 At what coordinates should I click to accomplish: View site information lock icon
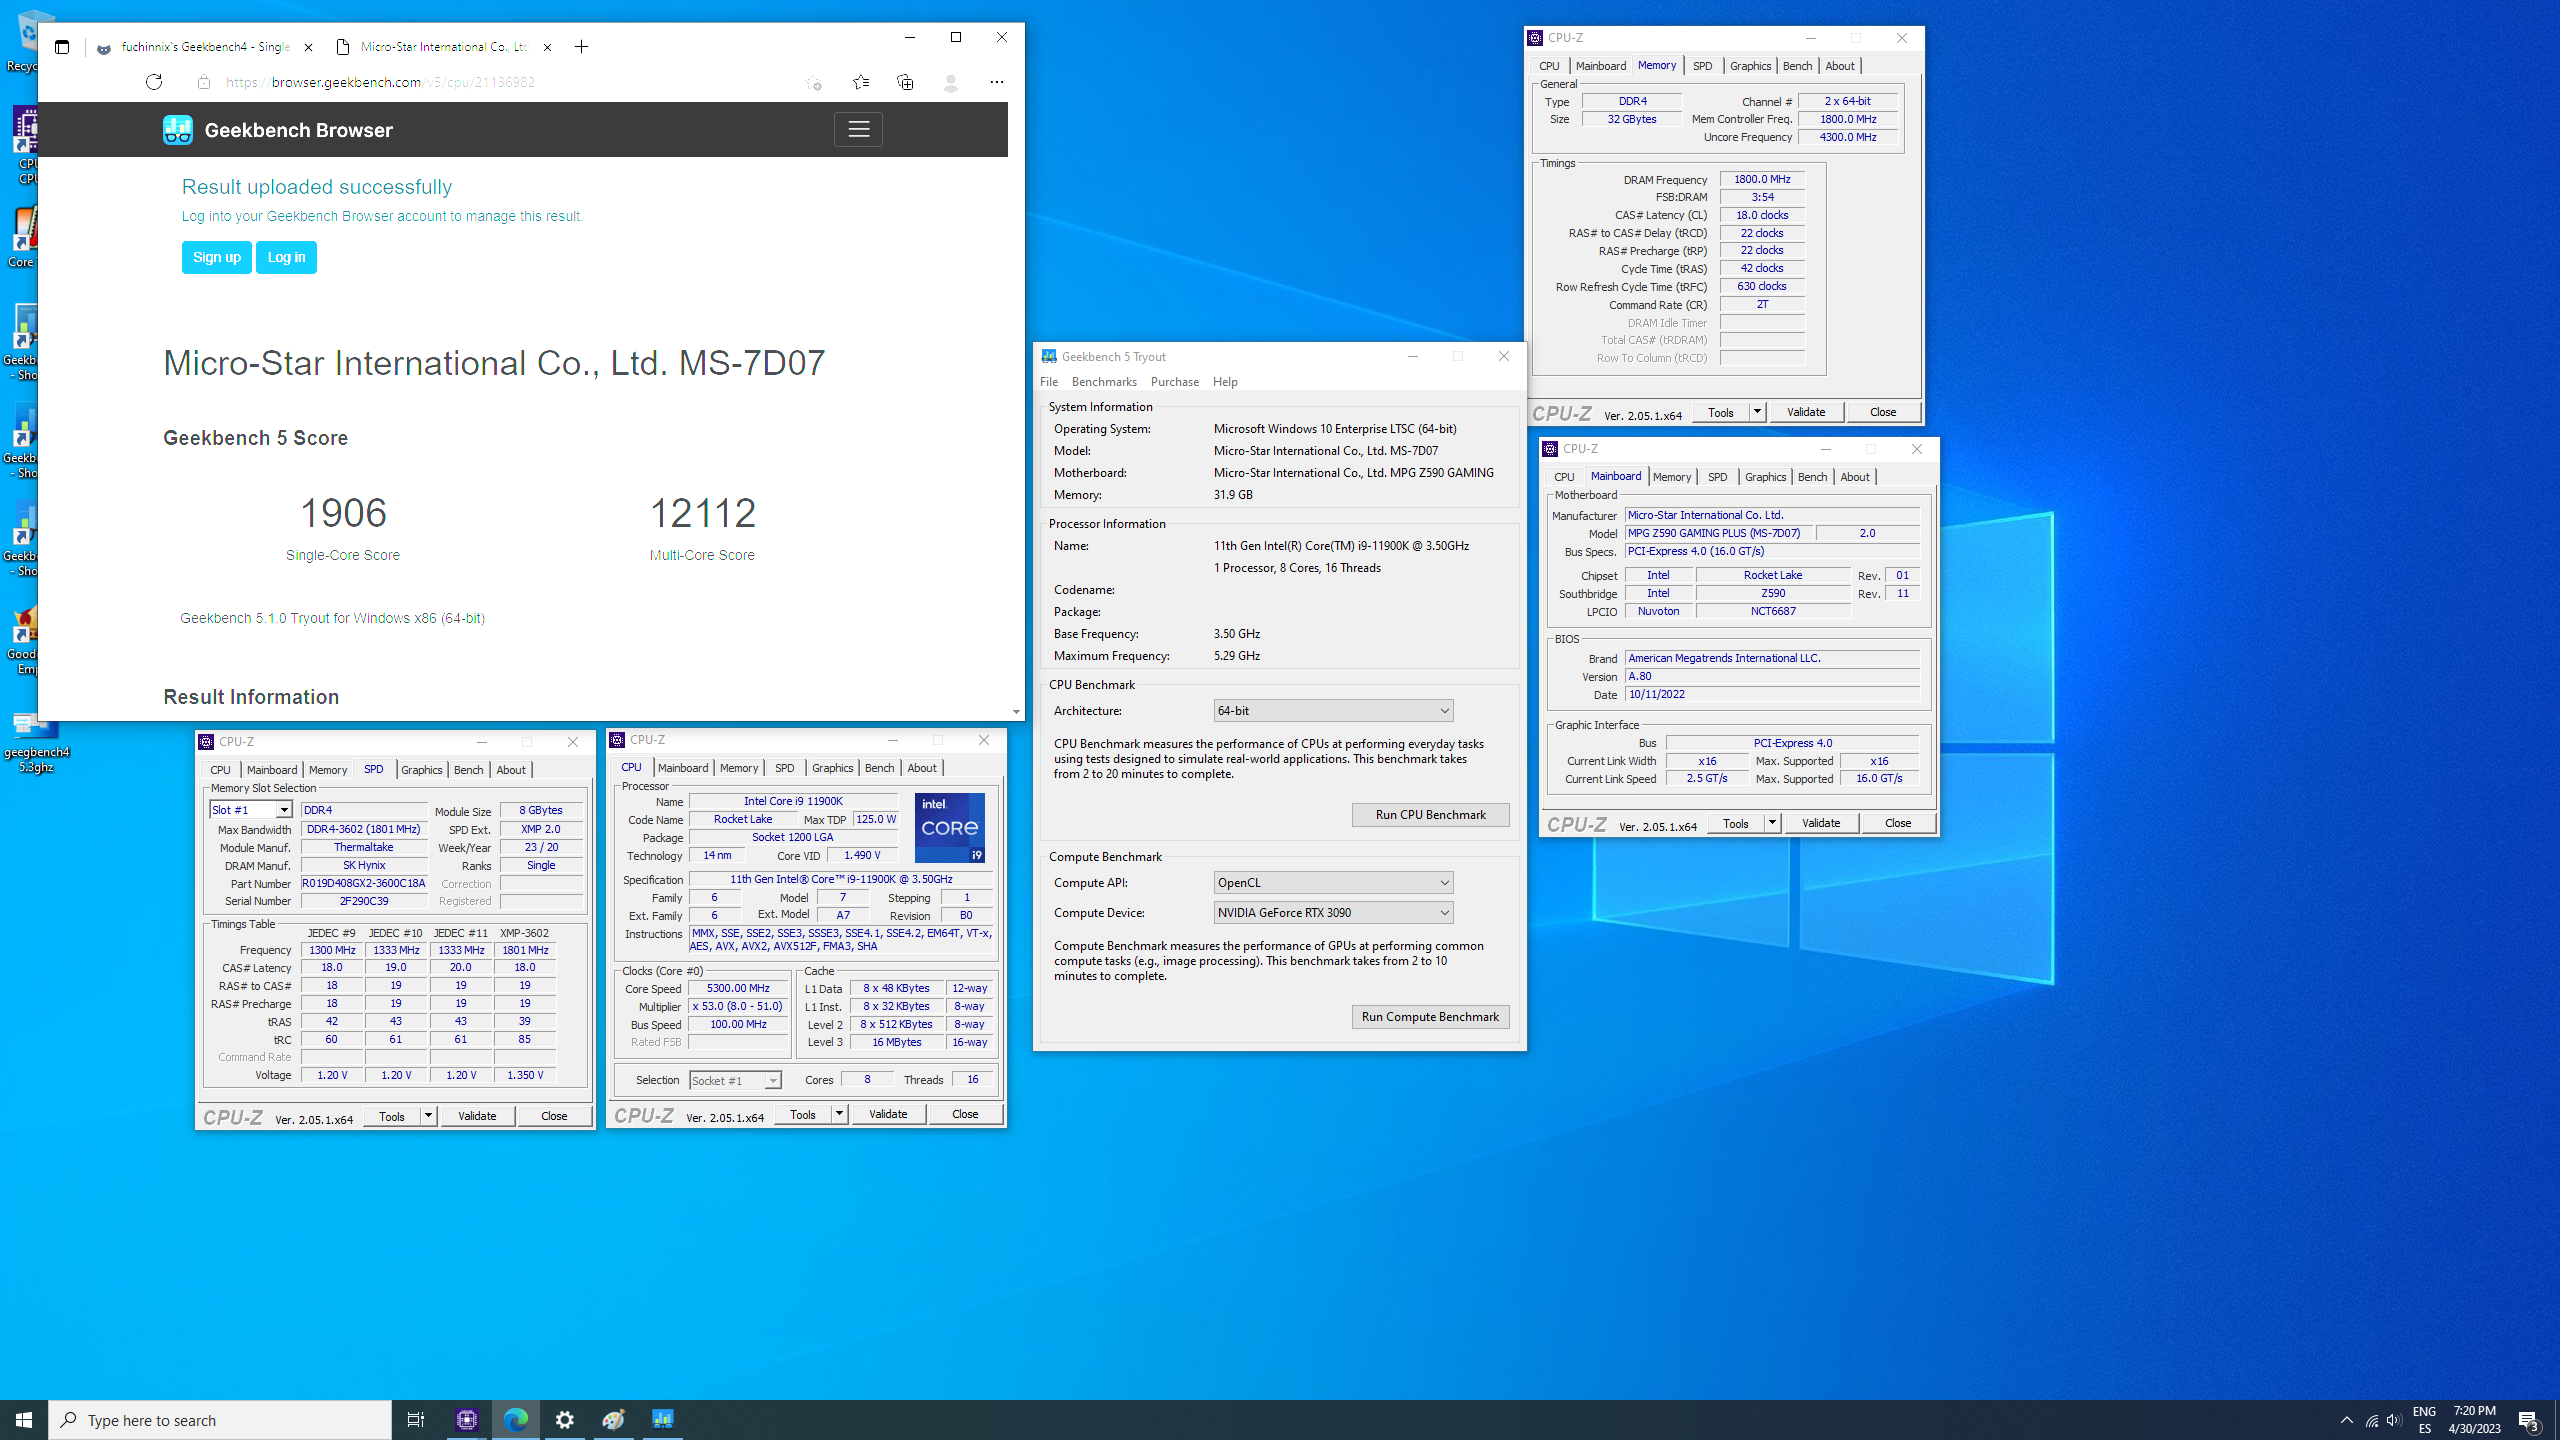[x=204, y=82]
